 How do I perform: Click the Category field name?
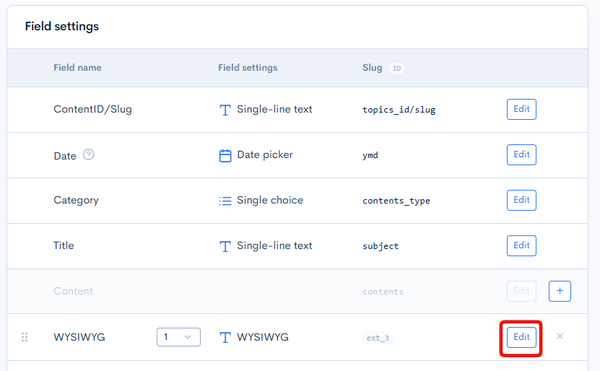(76, 200)
